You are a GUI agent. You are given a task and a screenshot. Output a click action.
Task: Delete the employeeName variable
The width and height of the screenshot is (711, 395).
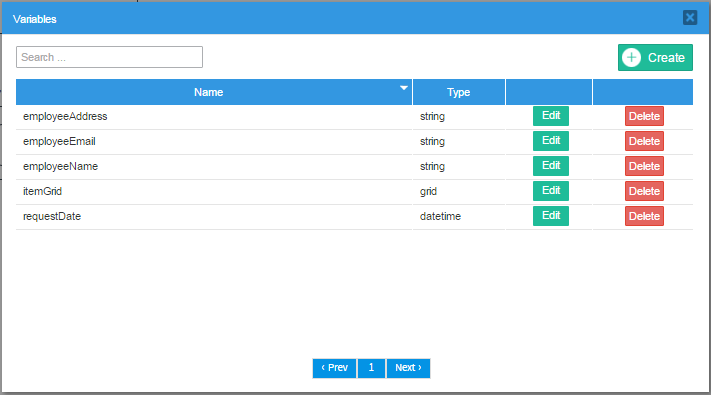[644, 166]
